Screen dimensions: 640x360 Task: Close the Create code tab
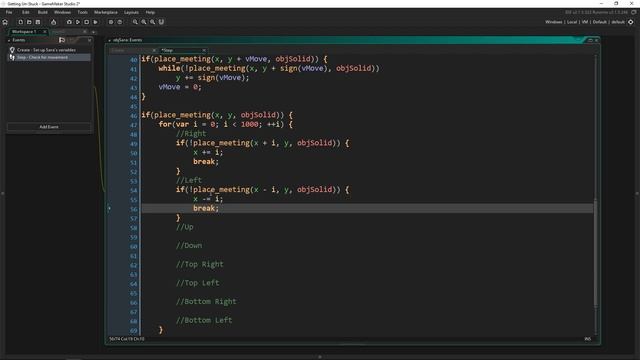[x=154, y=50]
